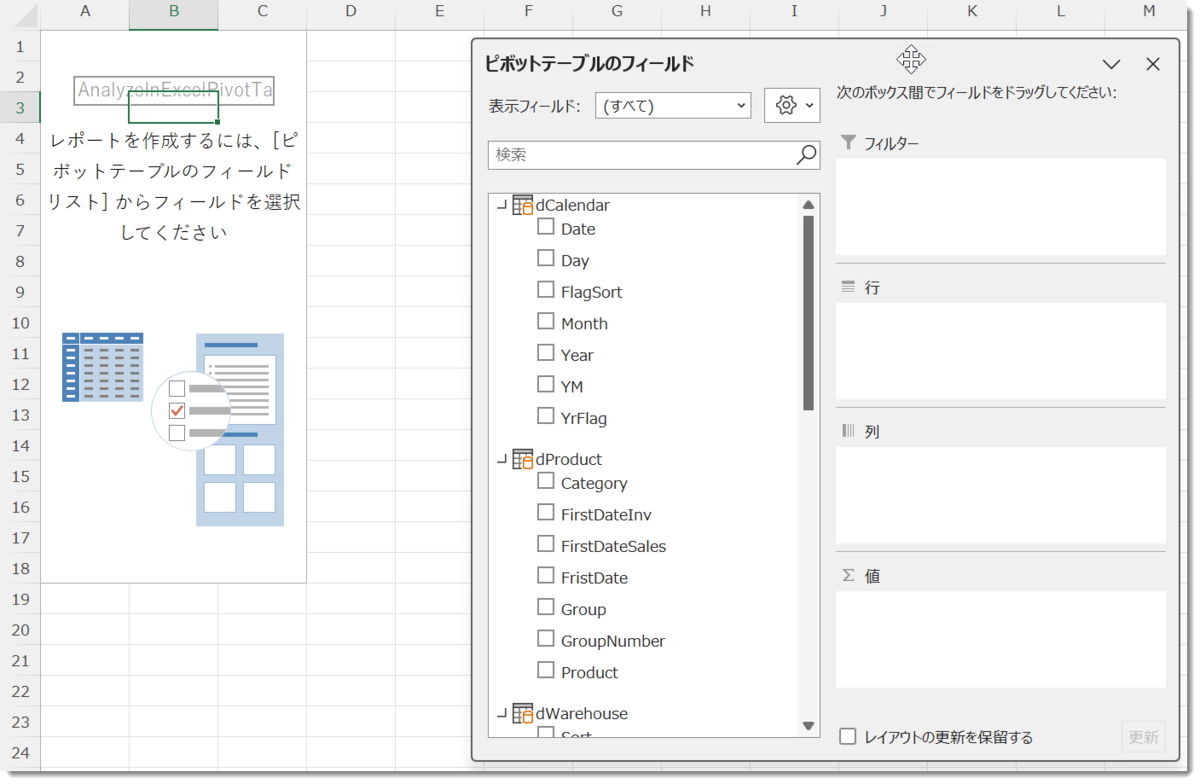Click the 行 rows area icon
Screen dimensions: 1200x784
[848, 287]
